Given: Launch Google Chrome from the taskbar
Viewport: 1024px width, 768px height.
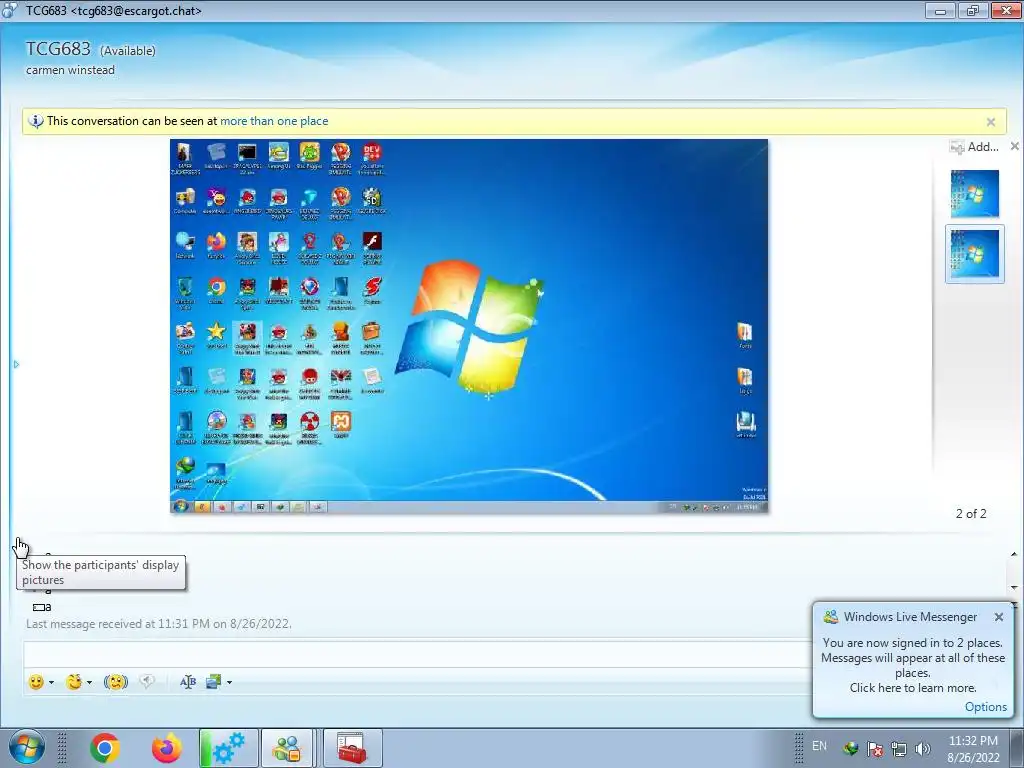Looking at the screenshot, I should point(104,748).
